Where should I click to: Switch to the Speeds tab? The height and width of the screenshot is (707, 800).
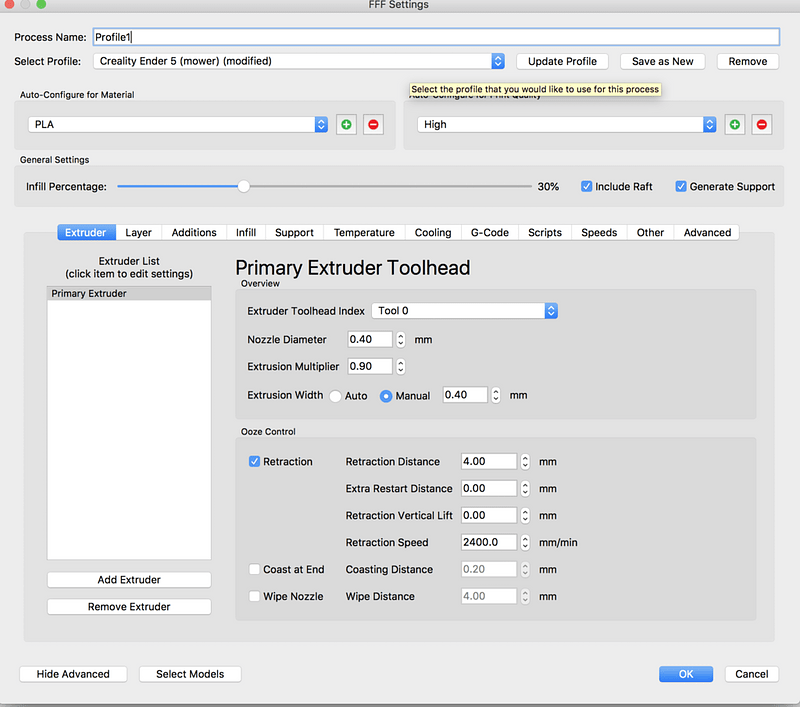click(599, 232)
